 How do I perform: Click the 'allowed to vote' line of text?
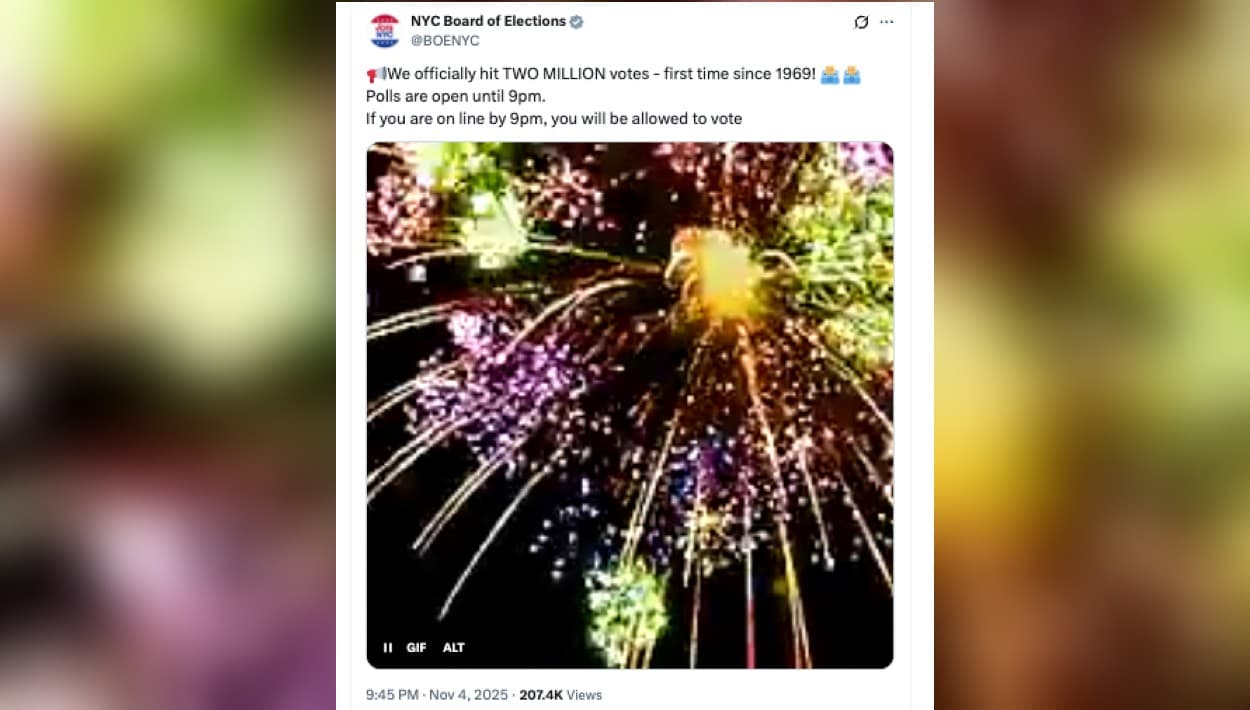554,119
